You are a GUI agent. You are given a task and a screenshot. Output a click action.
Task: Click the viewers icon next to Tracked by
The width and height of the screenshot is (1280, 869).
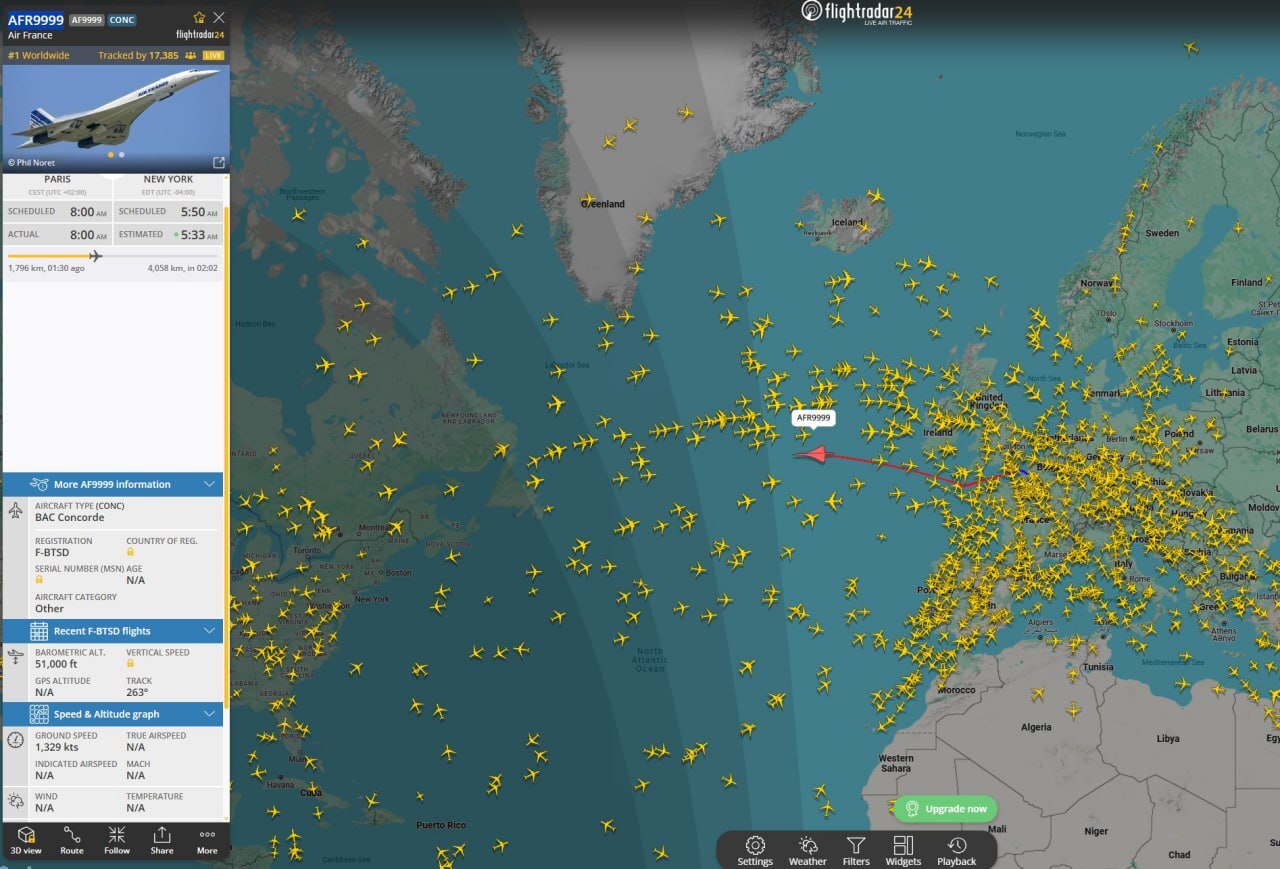(190, 56)
